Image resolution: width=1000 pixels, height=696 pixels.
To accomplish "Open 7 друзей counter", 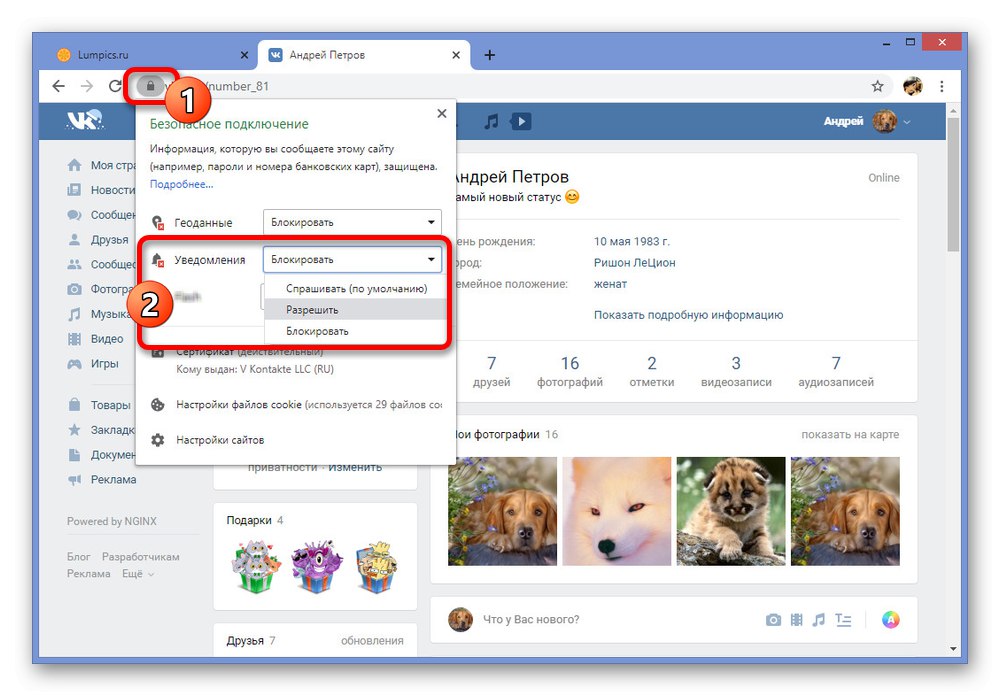I will [492, 372].
